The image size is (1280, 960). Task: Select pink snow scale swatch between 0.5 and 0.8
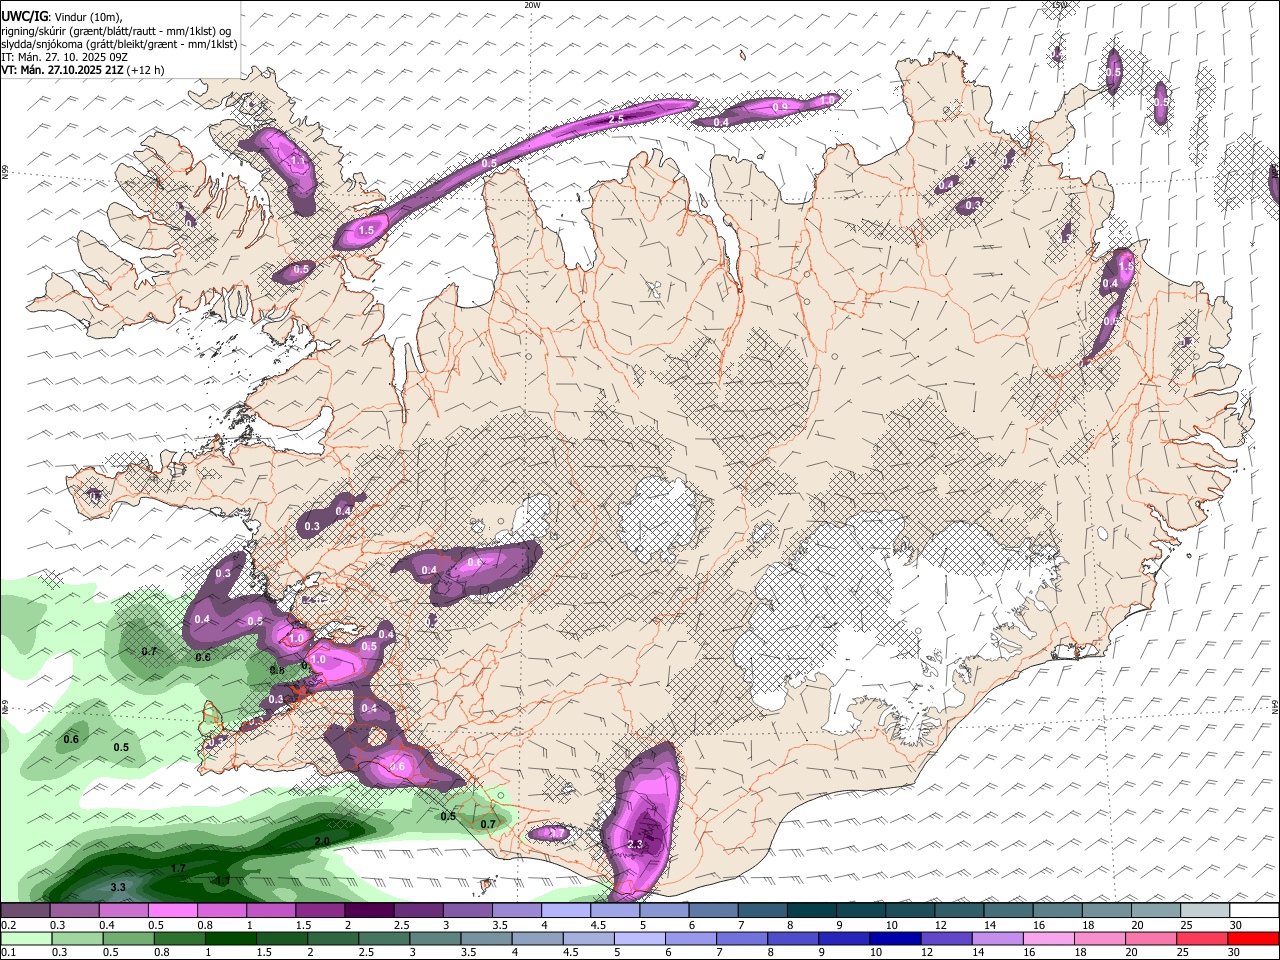[172, 911]
